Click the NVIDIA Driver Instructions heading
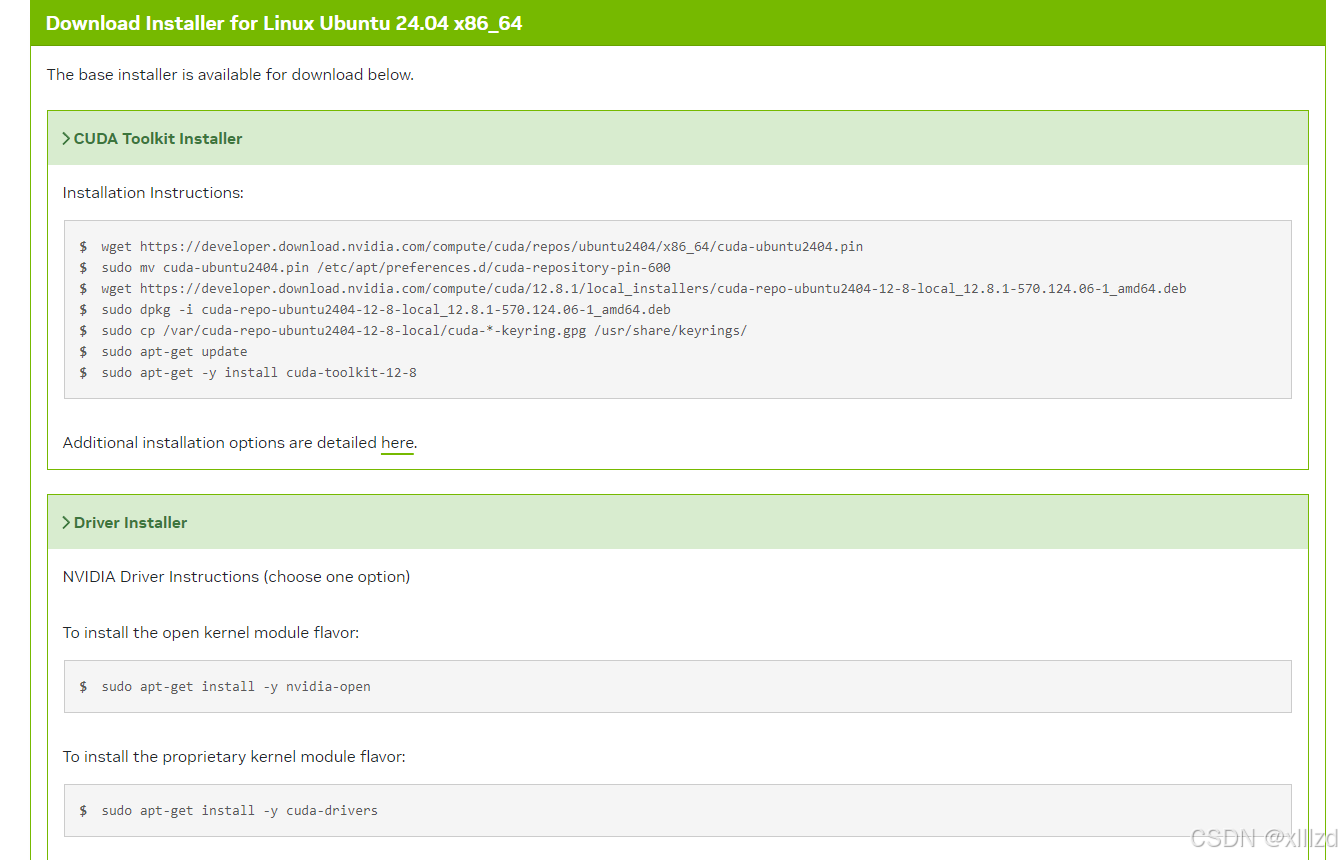 (x=236, y=576)
